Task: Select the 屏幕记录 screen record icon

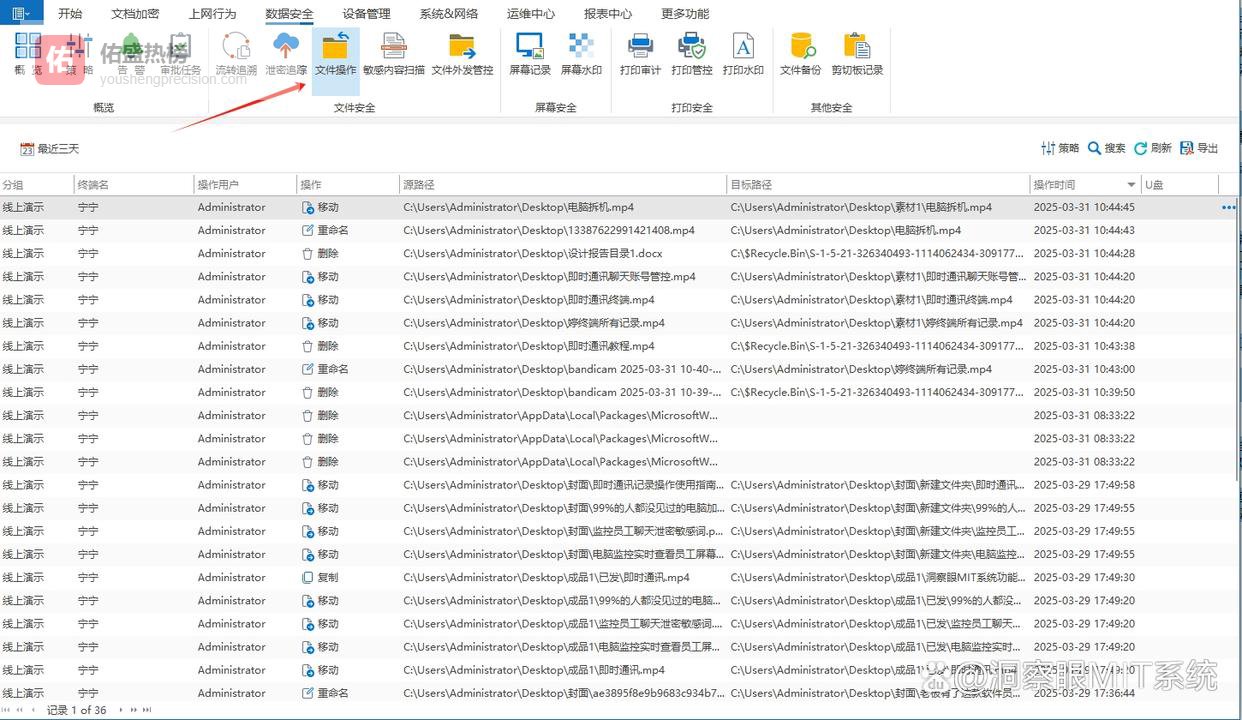Action: (x=529, y=54)
